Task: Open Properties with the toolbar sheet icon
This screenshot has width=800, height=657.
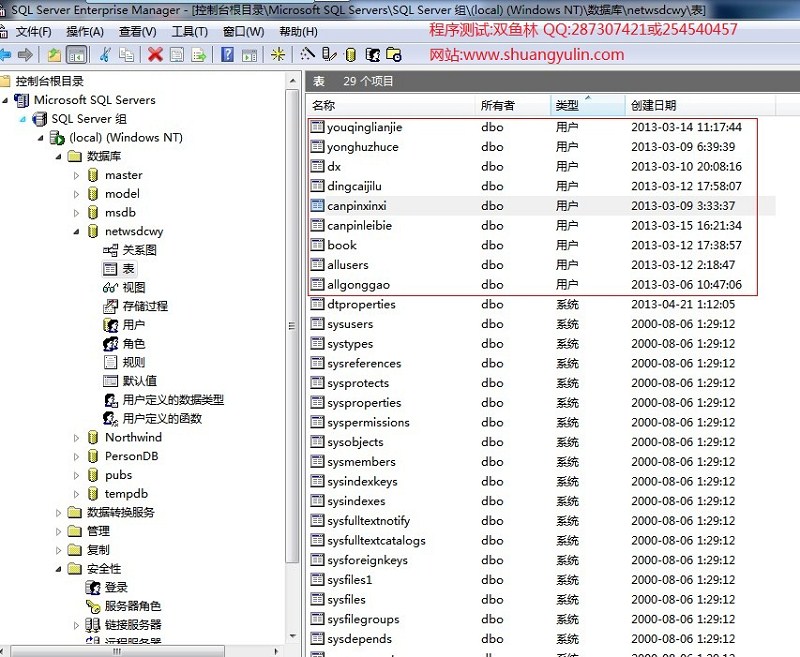Action: coord(177,55)
